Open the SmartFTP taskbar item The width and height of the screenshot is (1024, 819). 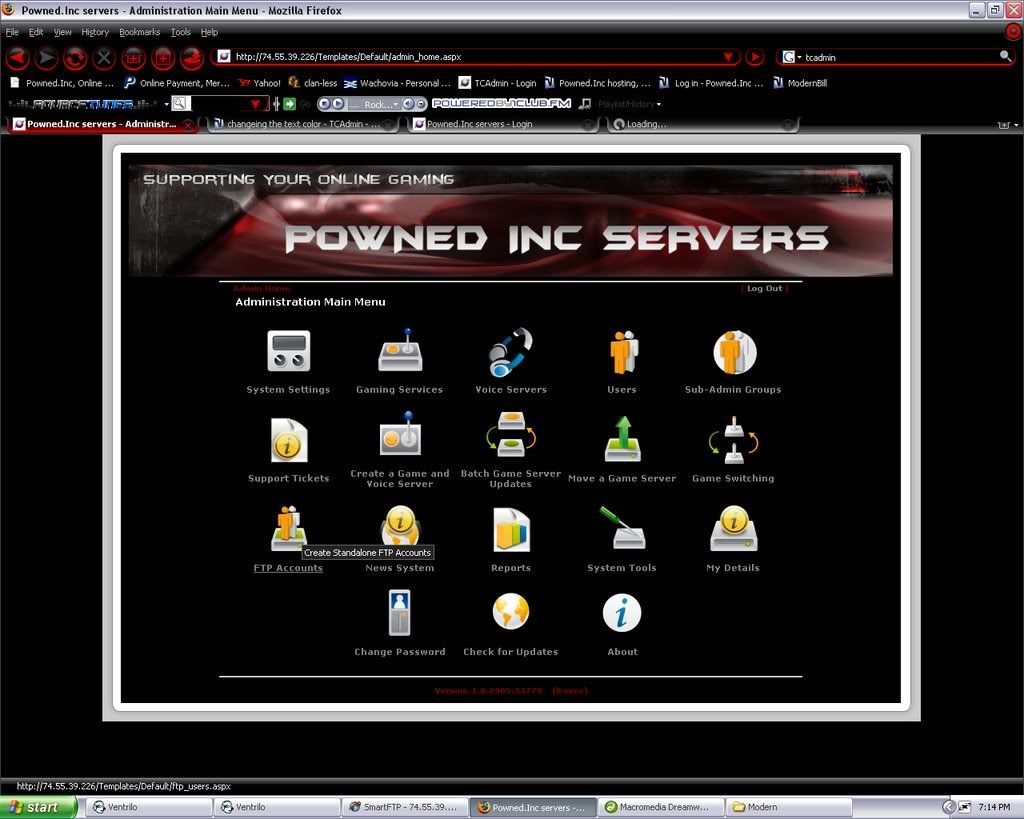click(x=403, y=807)
